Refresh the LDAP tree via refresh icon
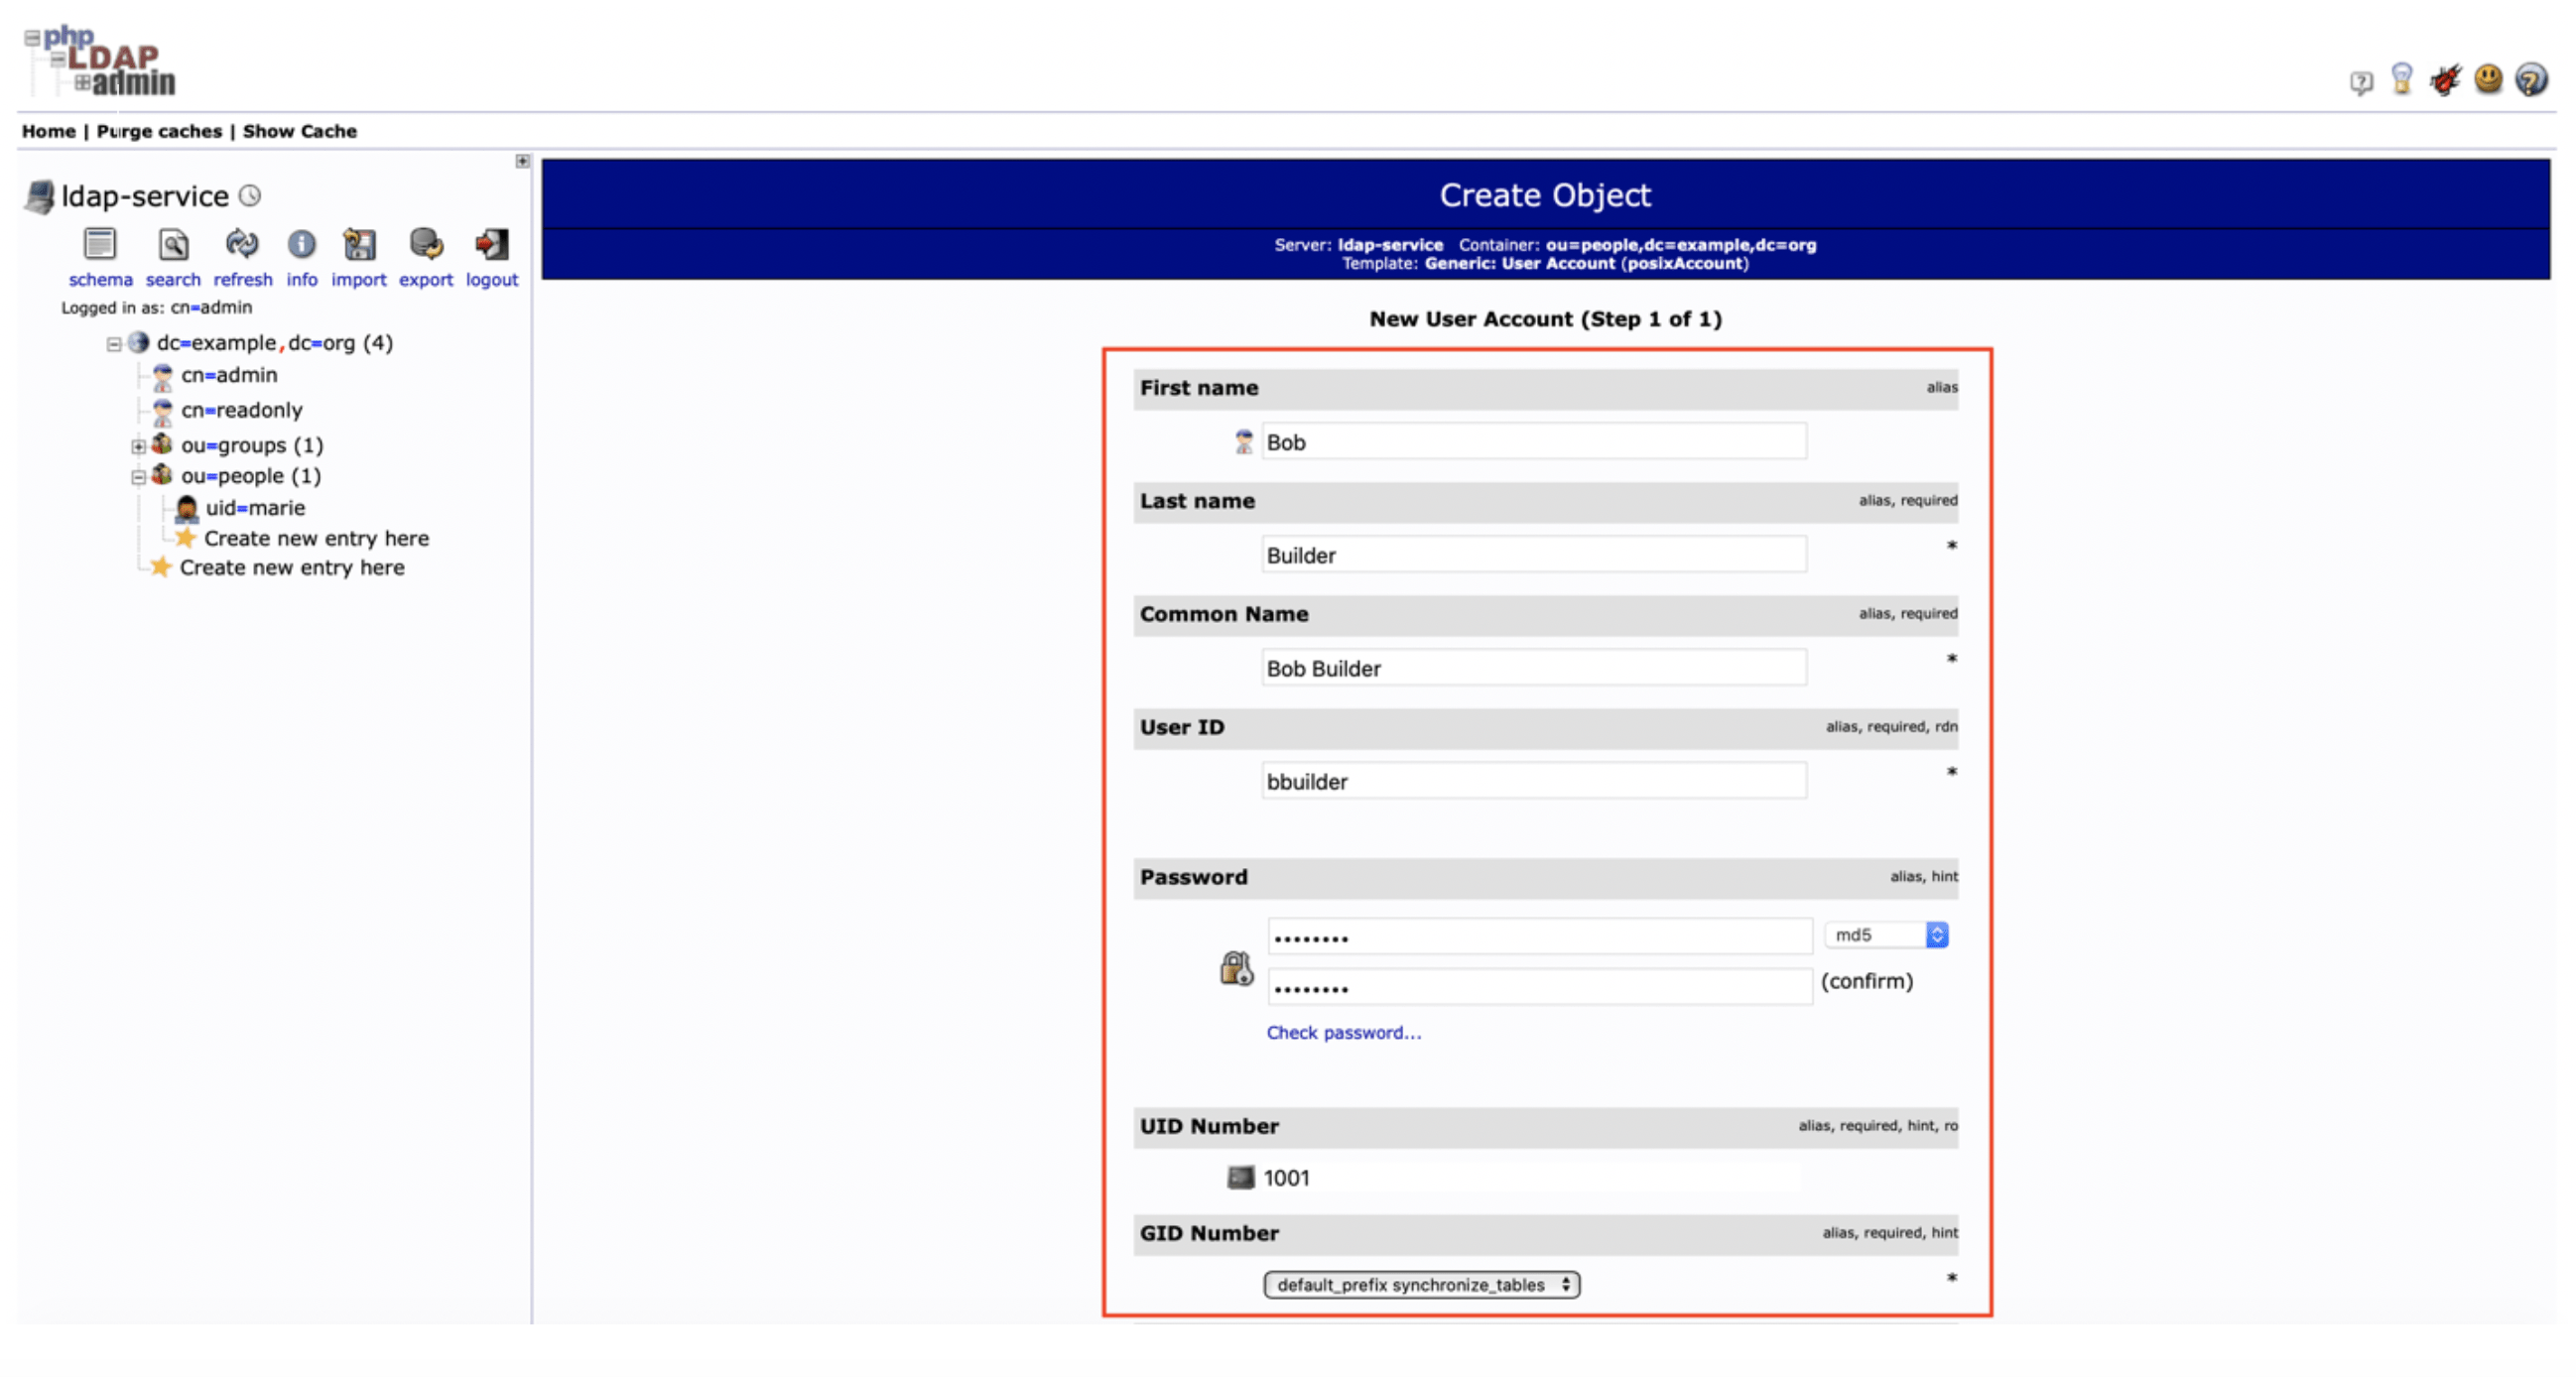The height and width of the screenshot is (1377, 2576). [x=242, y=243]
